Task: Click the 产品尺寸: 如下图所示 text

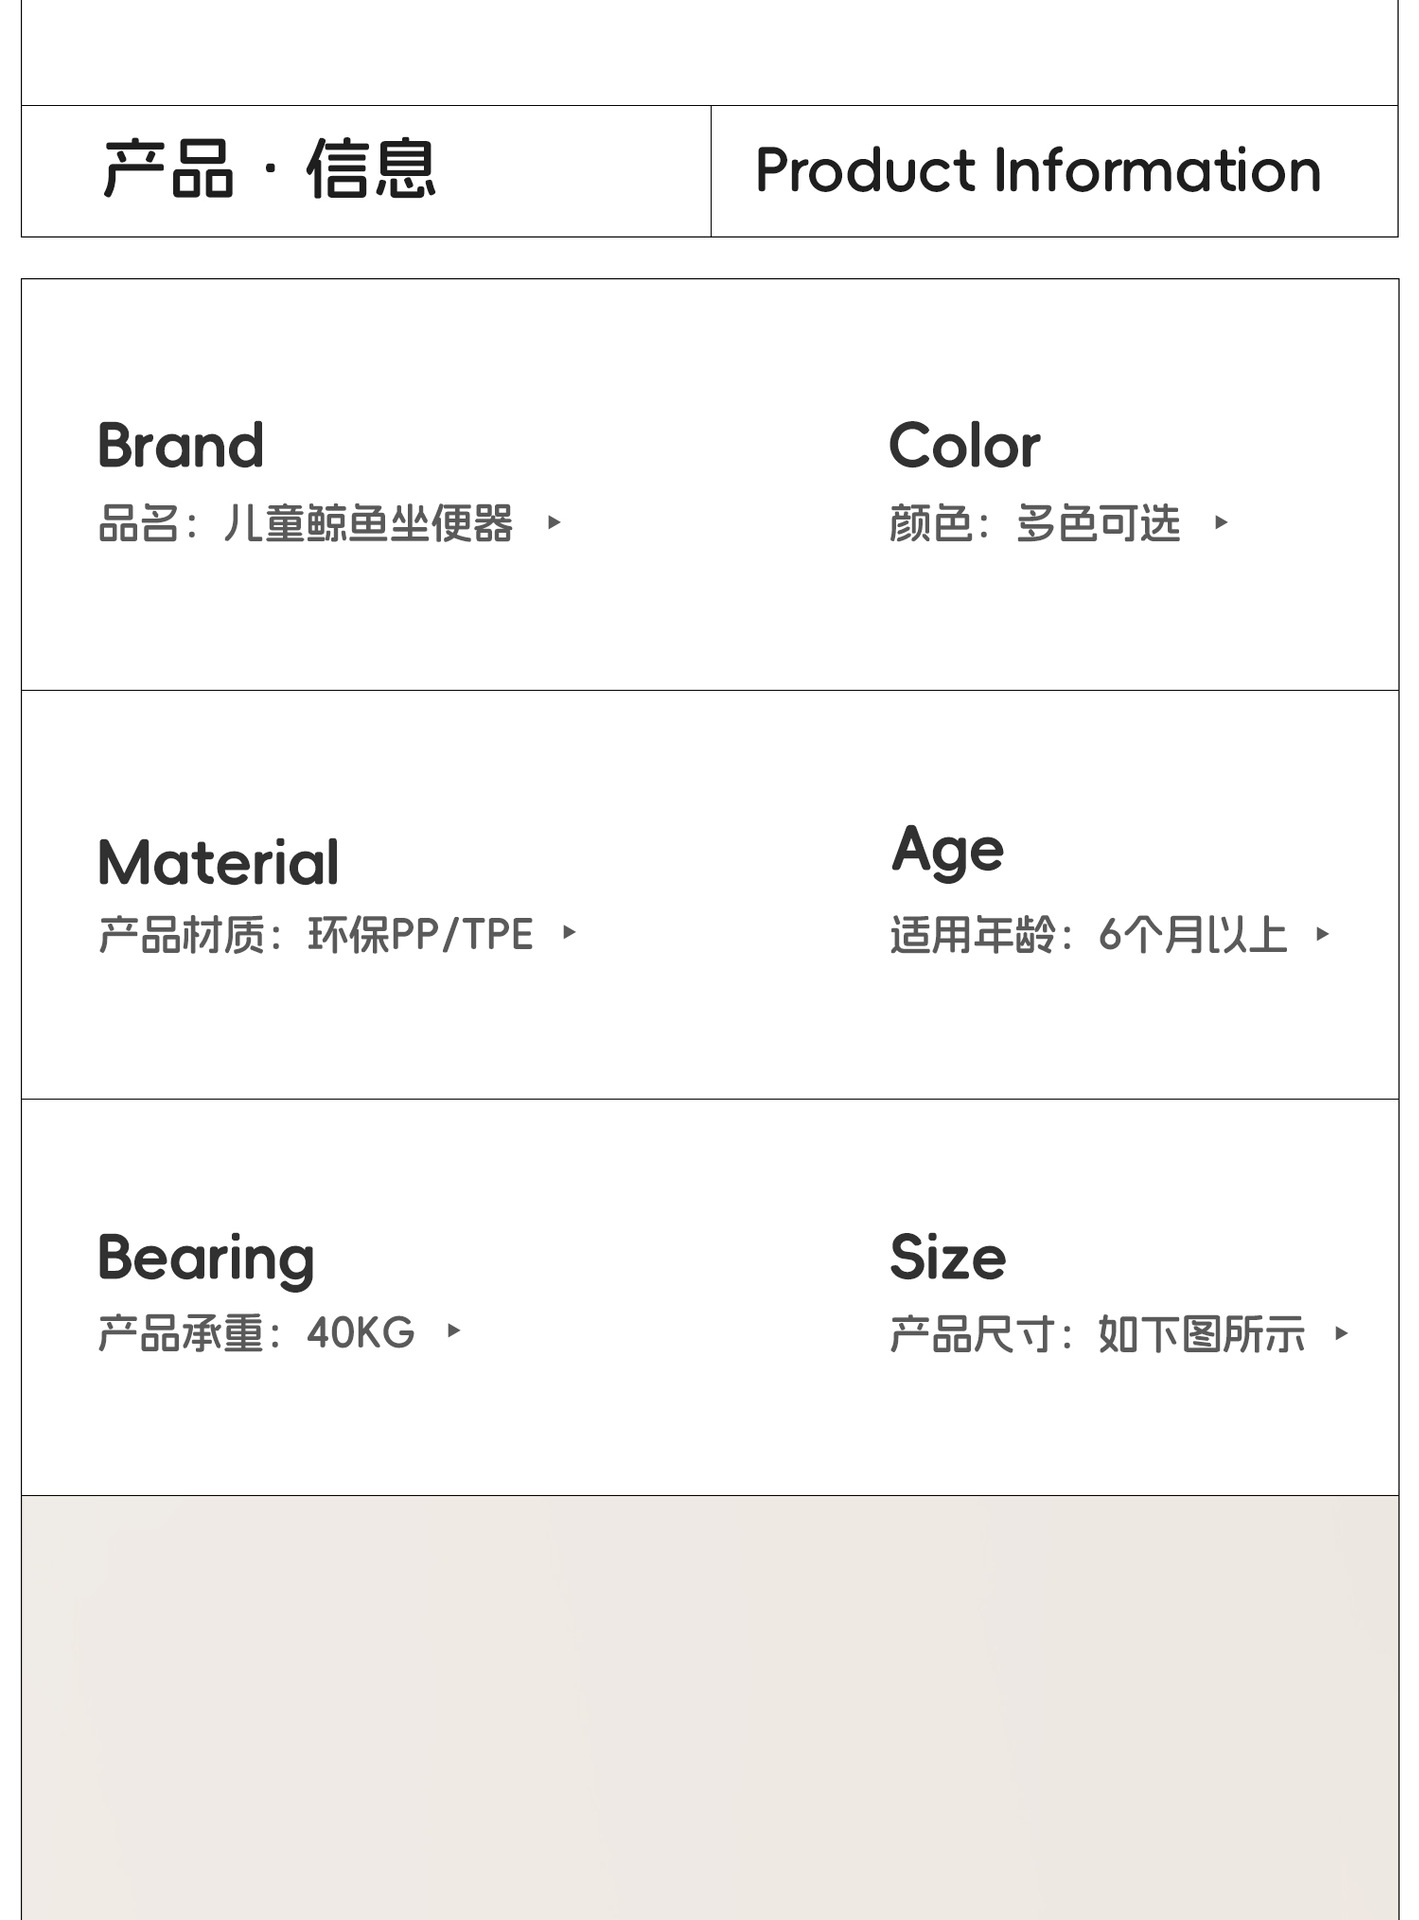Action: point(1097,1334)
